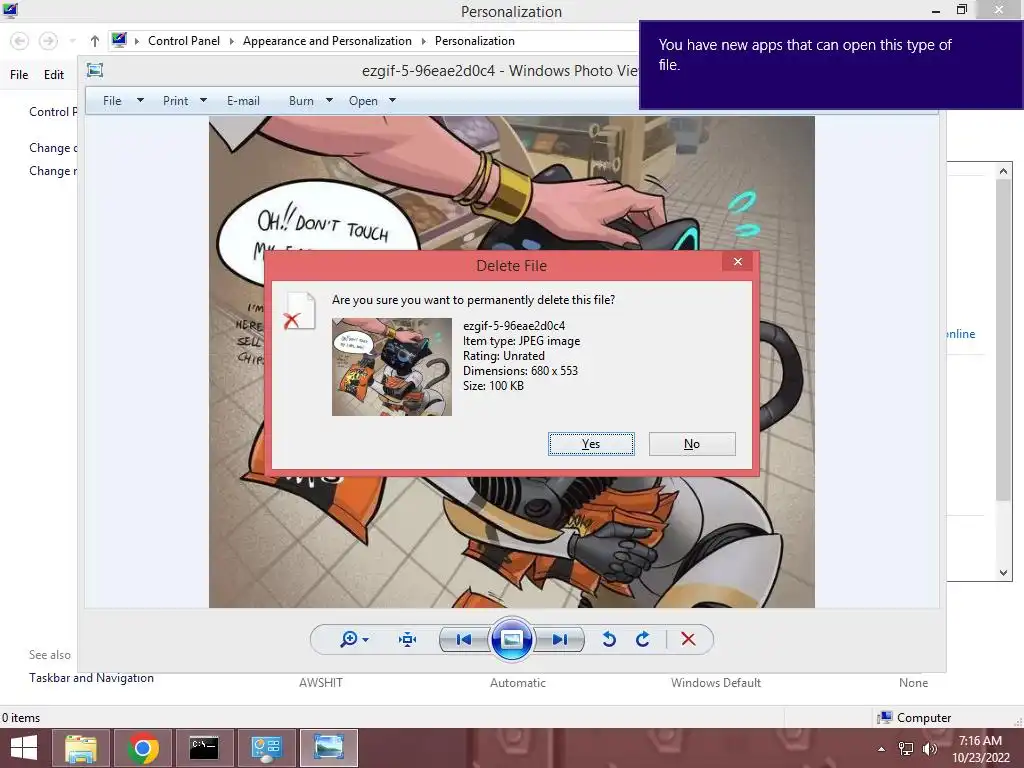The height and width of the screenshot is (768, 1024).
Task: Expand the File menu dropdown arrow
Action: pos(140,101)
